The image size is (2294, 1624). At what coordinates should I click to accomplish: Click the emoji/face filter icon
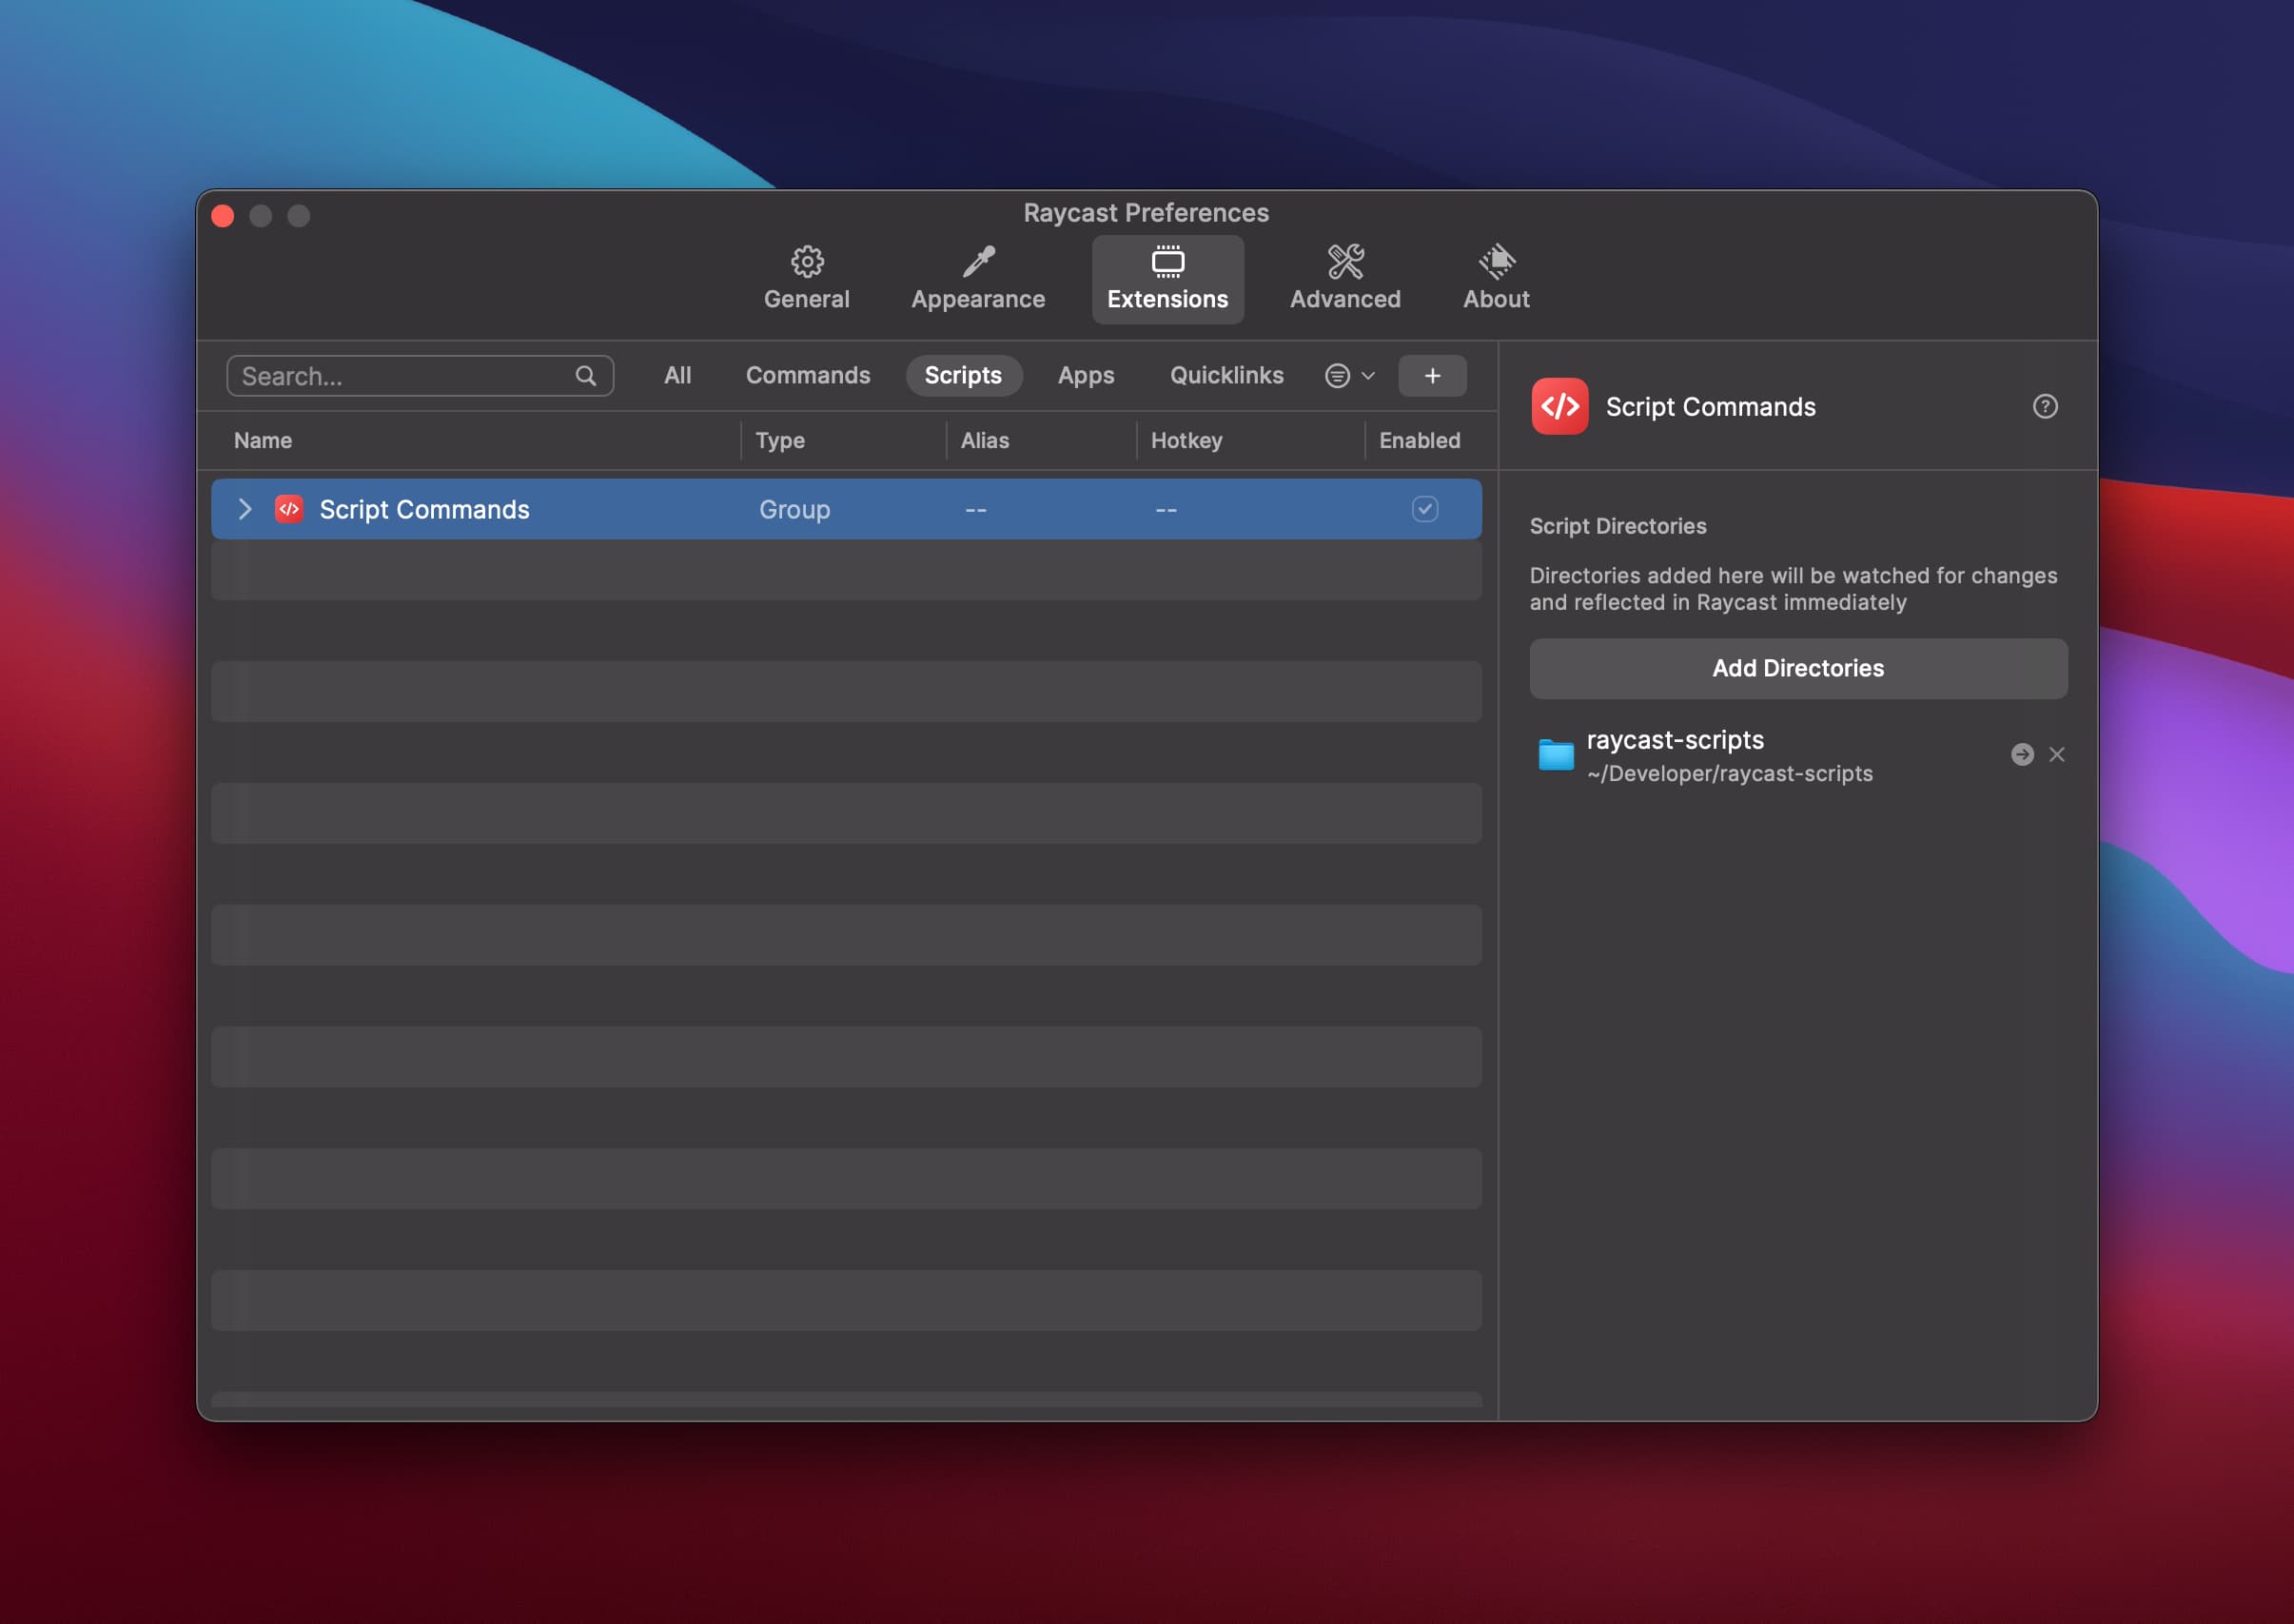pyautogui.click(x=1340, y=374)
